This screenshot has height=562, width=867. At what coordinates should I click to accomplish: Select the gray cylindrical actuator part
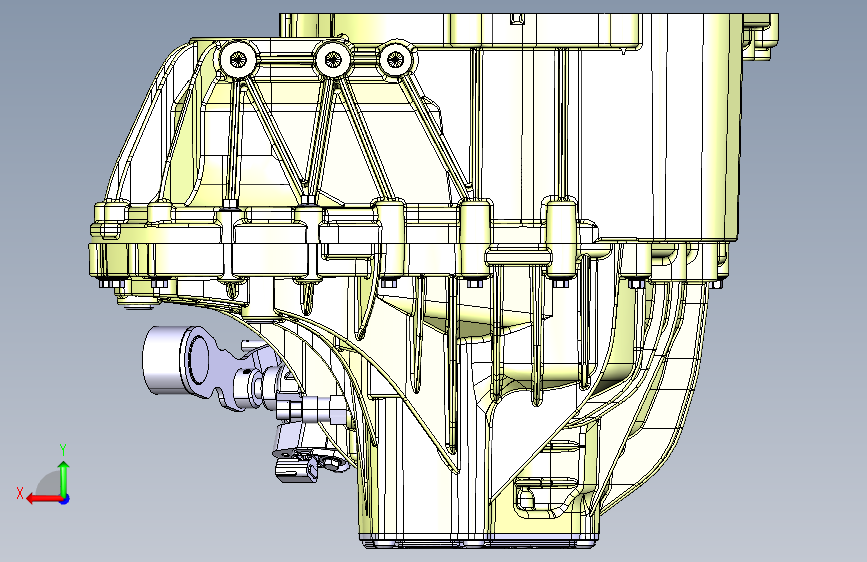click(x=164, y=360)
